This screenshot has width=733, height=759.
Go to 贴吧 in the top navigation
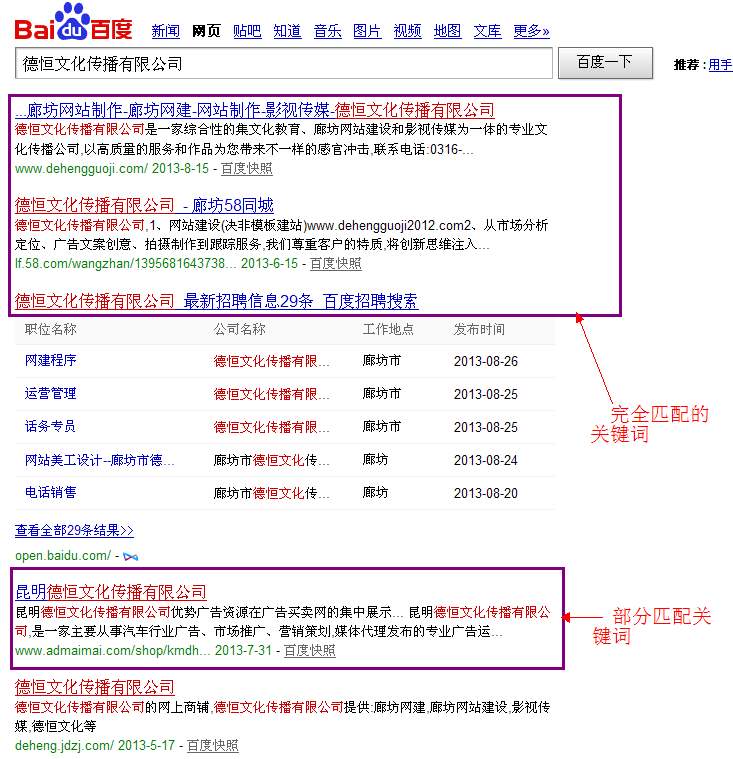247,31
